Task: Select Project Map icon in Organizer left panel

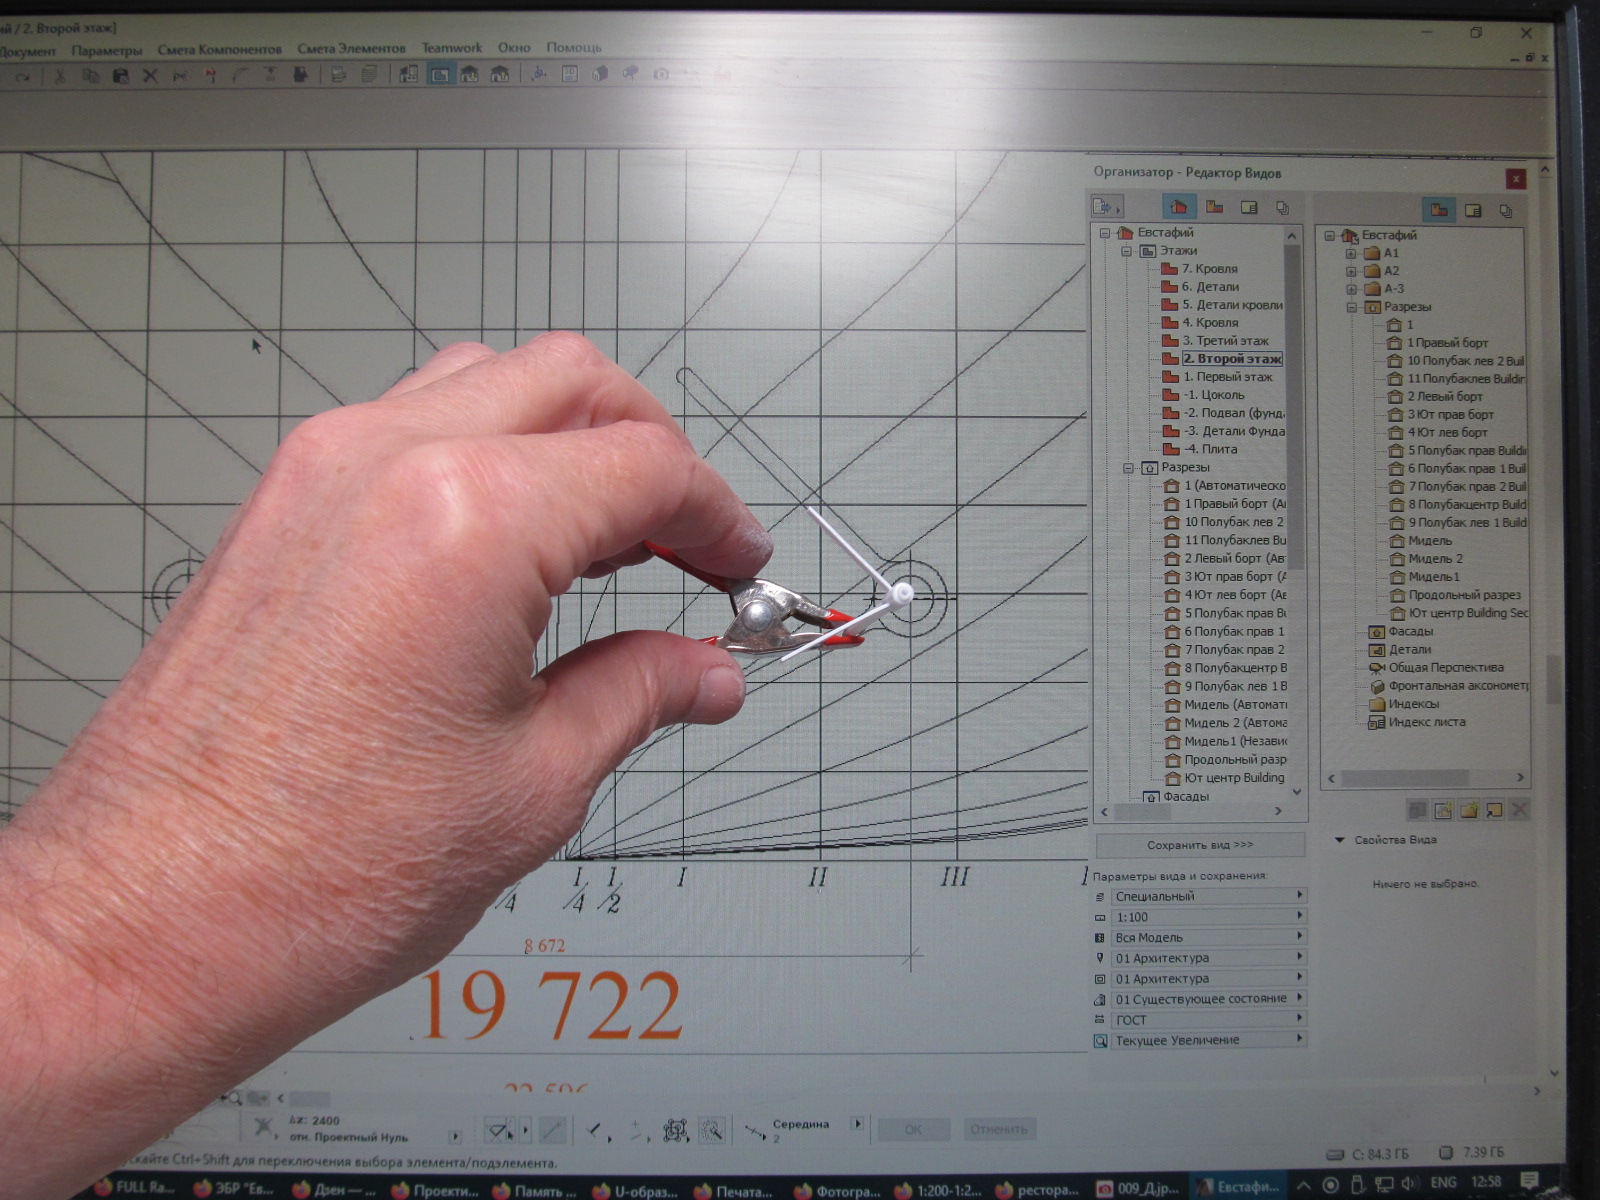Action: tap(1179, 207)
